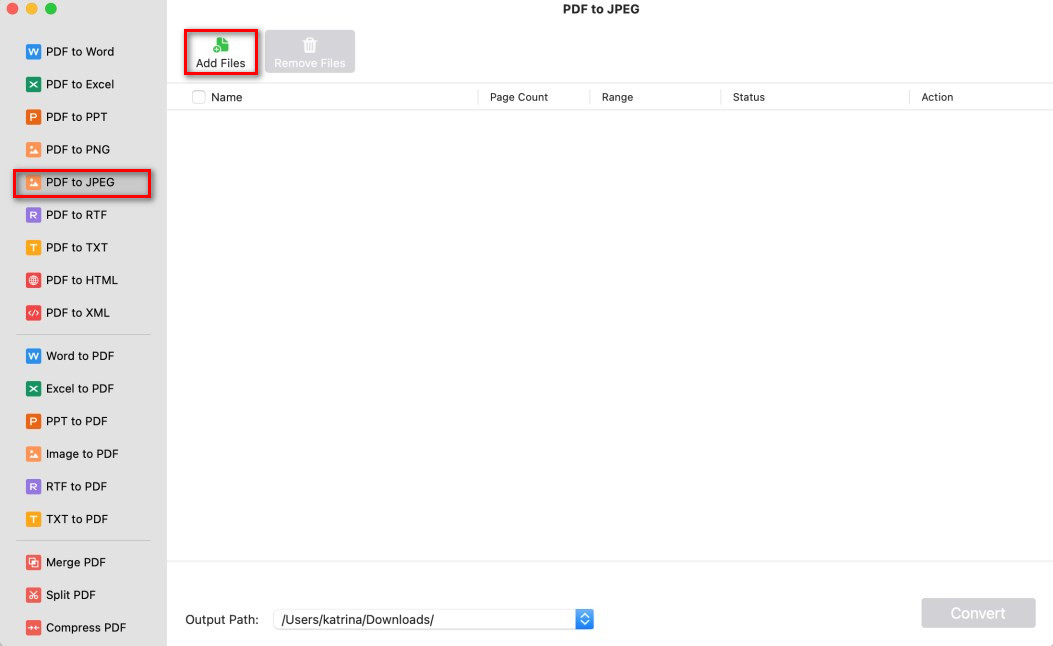This screenshot has width=1053, height=646.
Task: Click the Add Files button
Action: coord(221,50)
